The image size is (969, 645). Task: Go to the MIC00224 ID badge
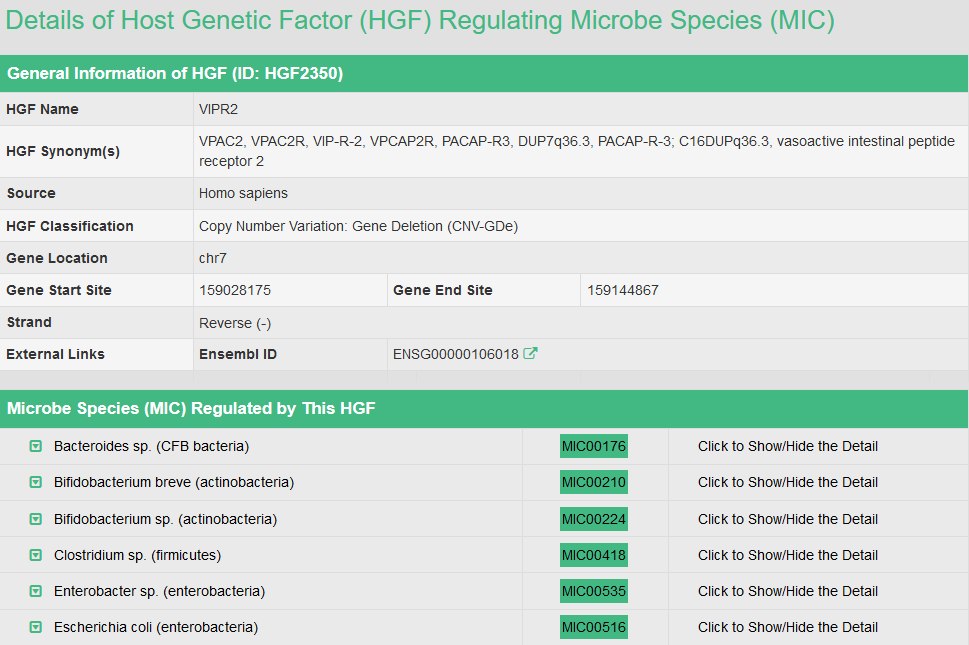click(593, 519)
